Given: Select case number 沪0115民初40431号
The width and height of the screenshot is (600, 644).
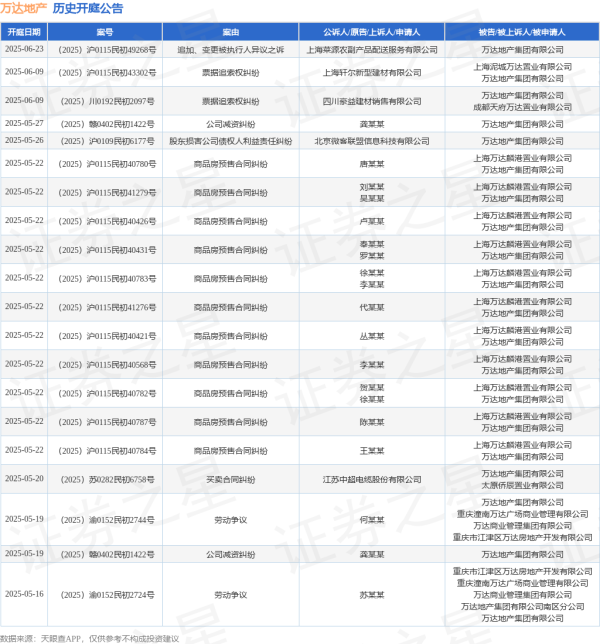Looking at the screenshot, I should coord(107,250).
